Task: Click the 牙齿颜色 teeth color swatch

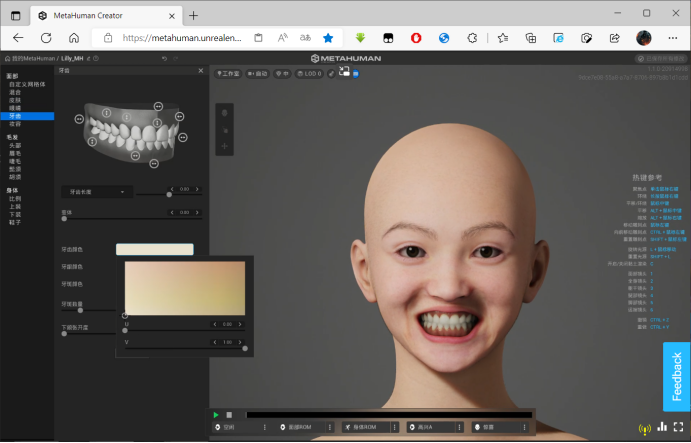Action: [155, 249]
